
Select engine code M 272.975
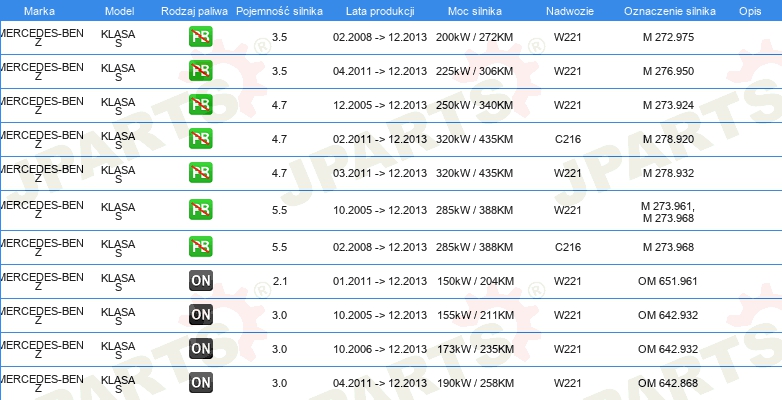(668, 37)
